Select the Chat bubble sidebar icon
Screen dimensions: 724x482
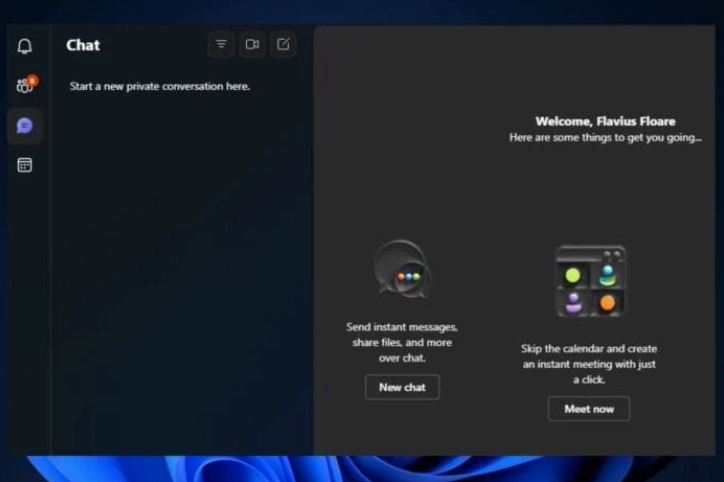click(x=25, y=126)
